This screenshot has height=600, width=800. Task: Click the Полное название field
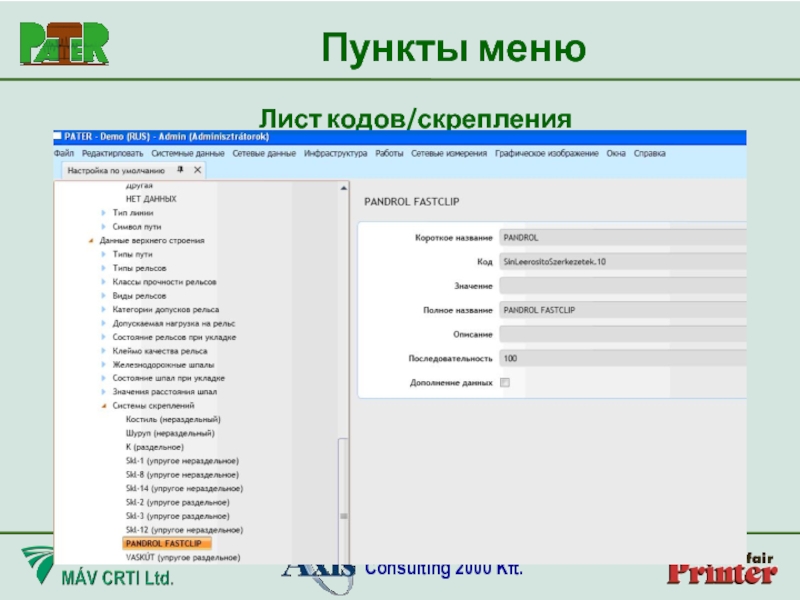pos(622,310)
